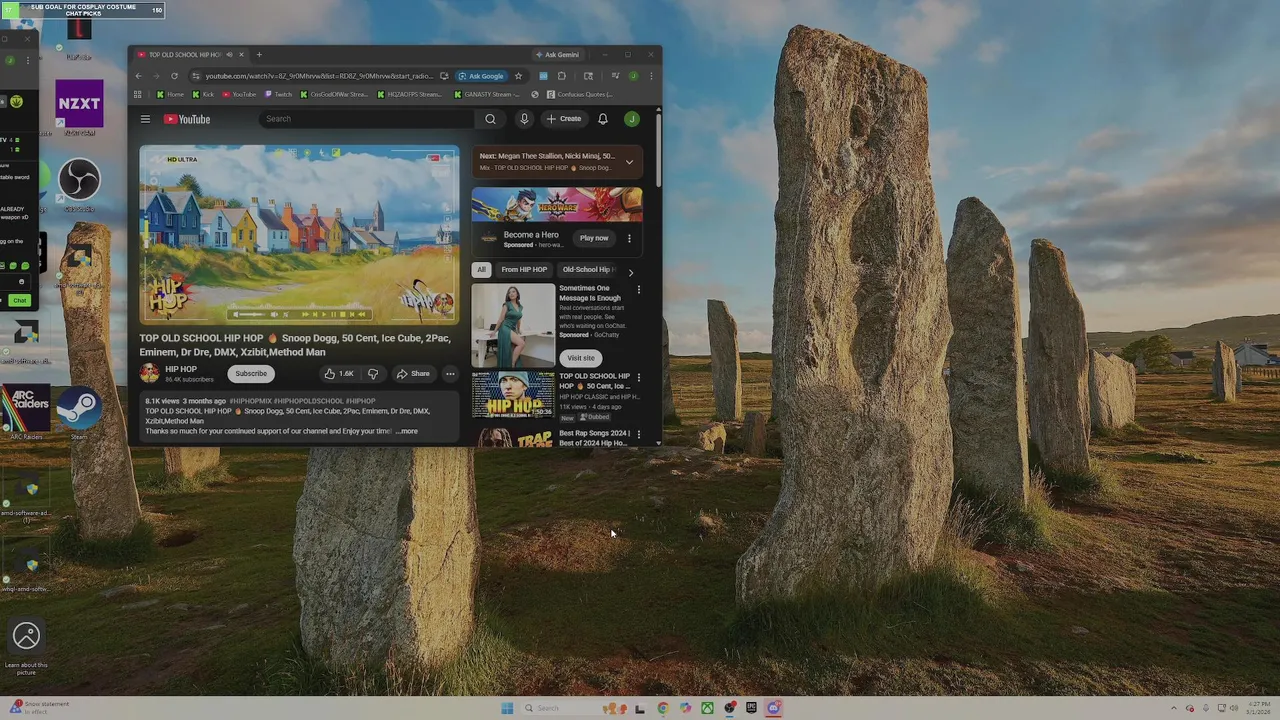1280x720 pixels.
Task: Open Chrome from the taskbar
Action: [x=663, y=708]
